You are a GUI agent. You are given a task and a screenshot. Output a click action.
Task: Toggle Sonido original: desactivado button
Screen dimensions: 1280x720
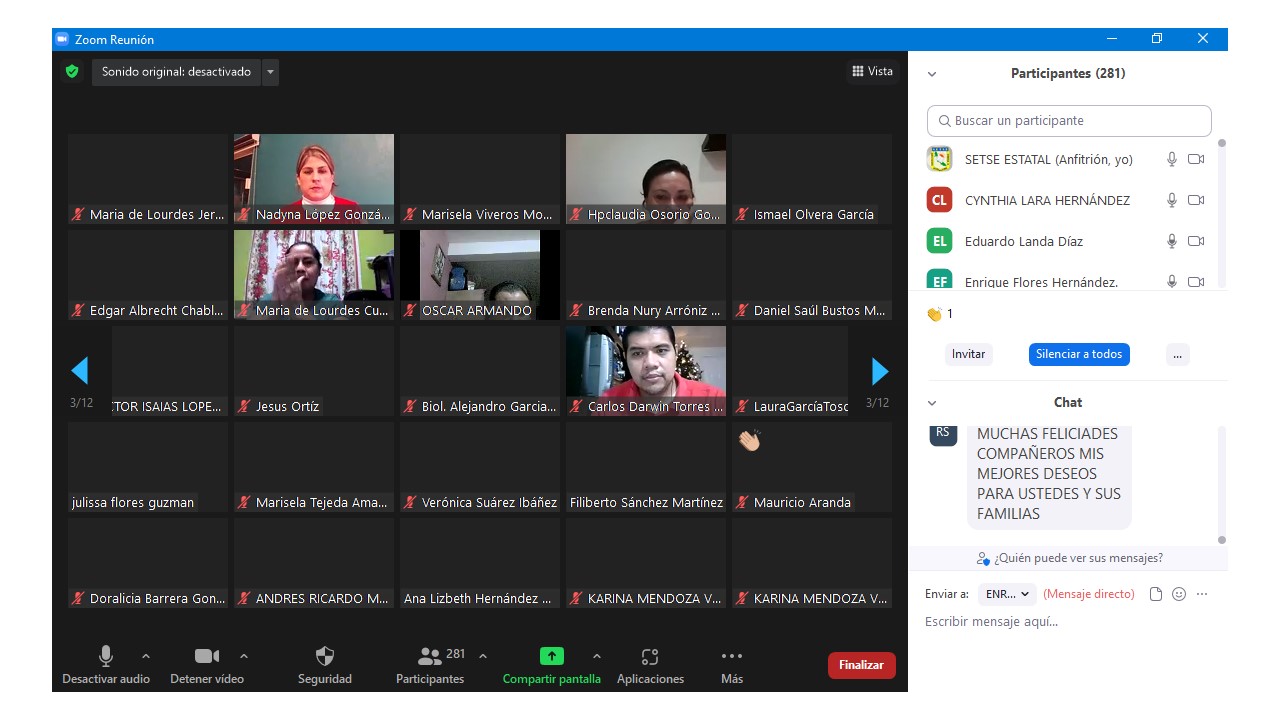176,72
